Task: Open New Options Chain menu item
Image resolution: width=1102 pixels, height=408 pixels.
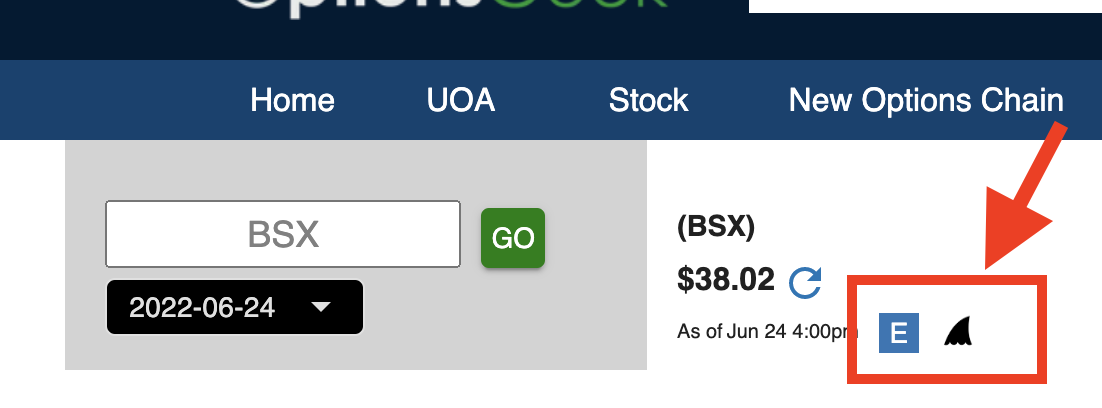Action: 926,100
